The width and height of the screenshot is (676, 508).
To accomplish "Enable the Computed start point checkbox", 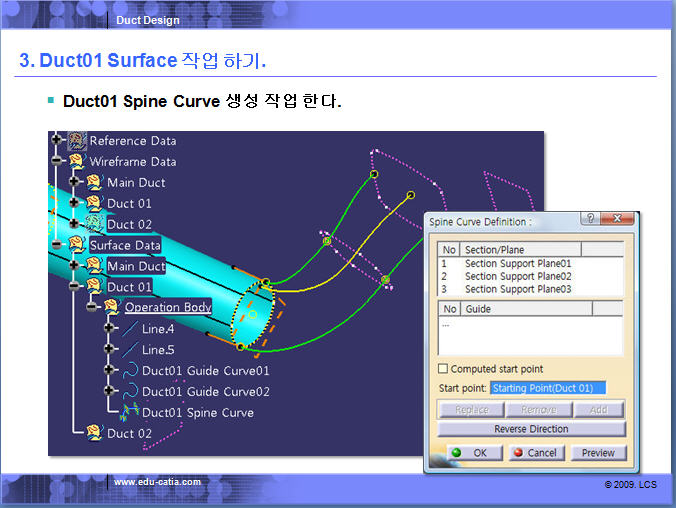I will (x=444, y=369).
